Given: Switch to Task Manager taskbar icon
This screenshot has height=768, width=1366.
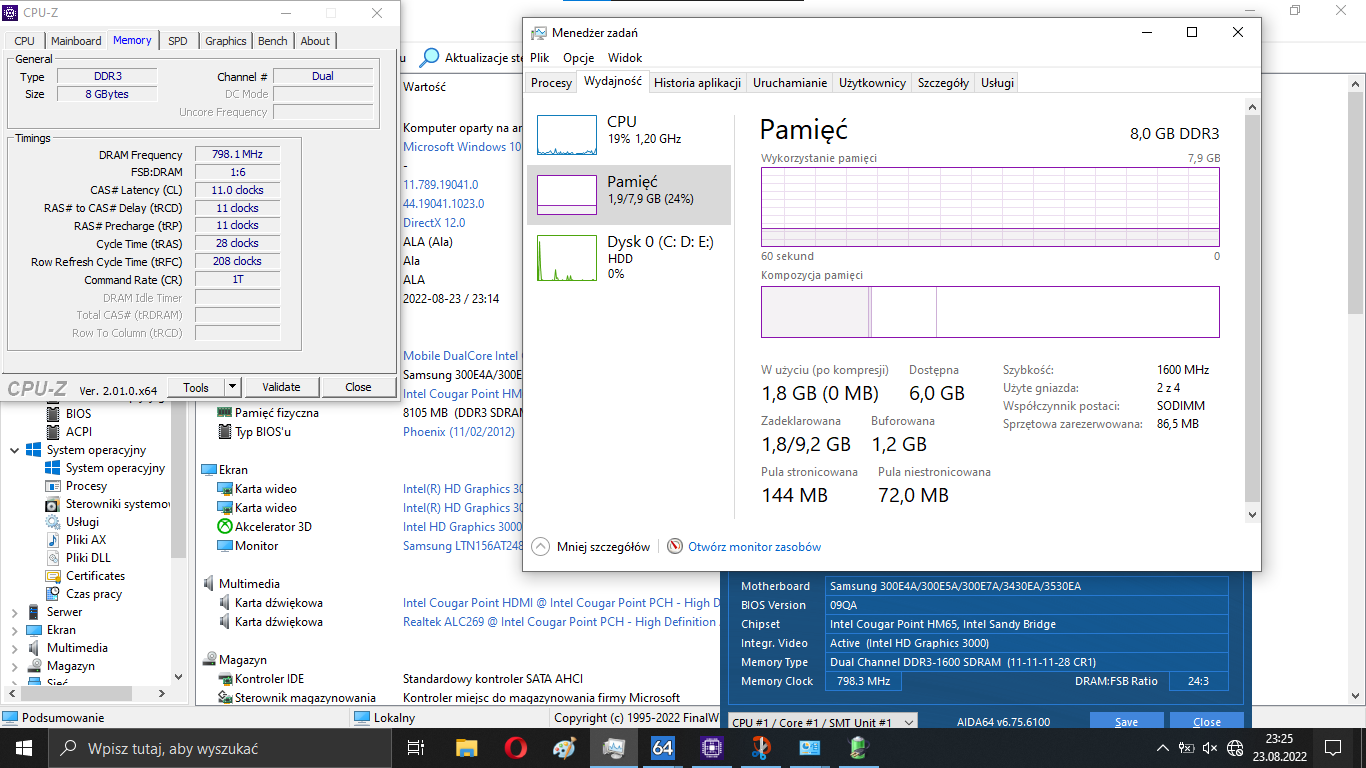Looking at the screenshot, I should coord(613,748).
